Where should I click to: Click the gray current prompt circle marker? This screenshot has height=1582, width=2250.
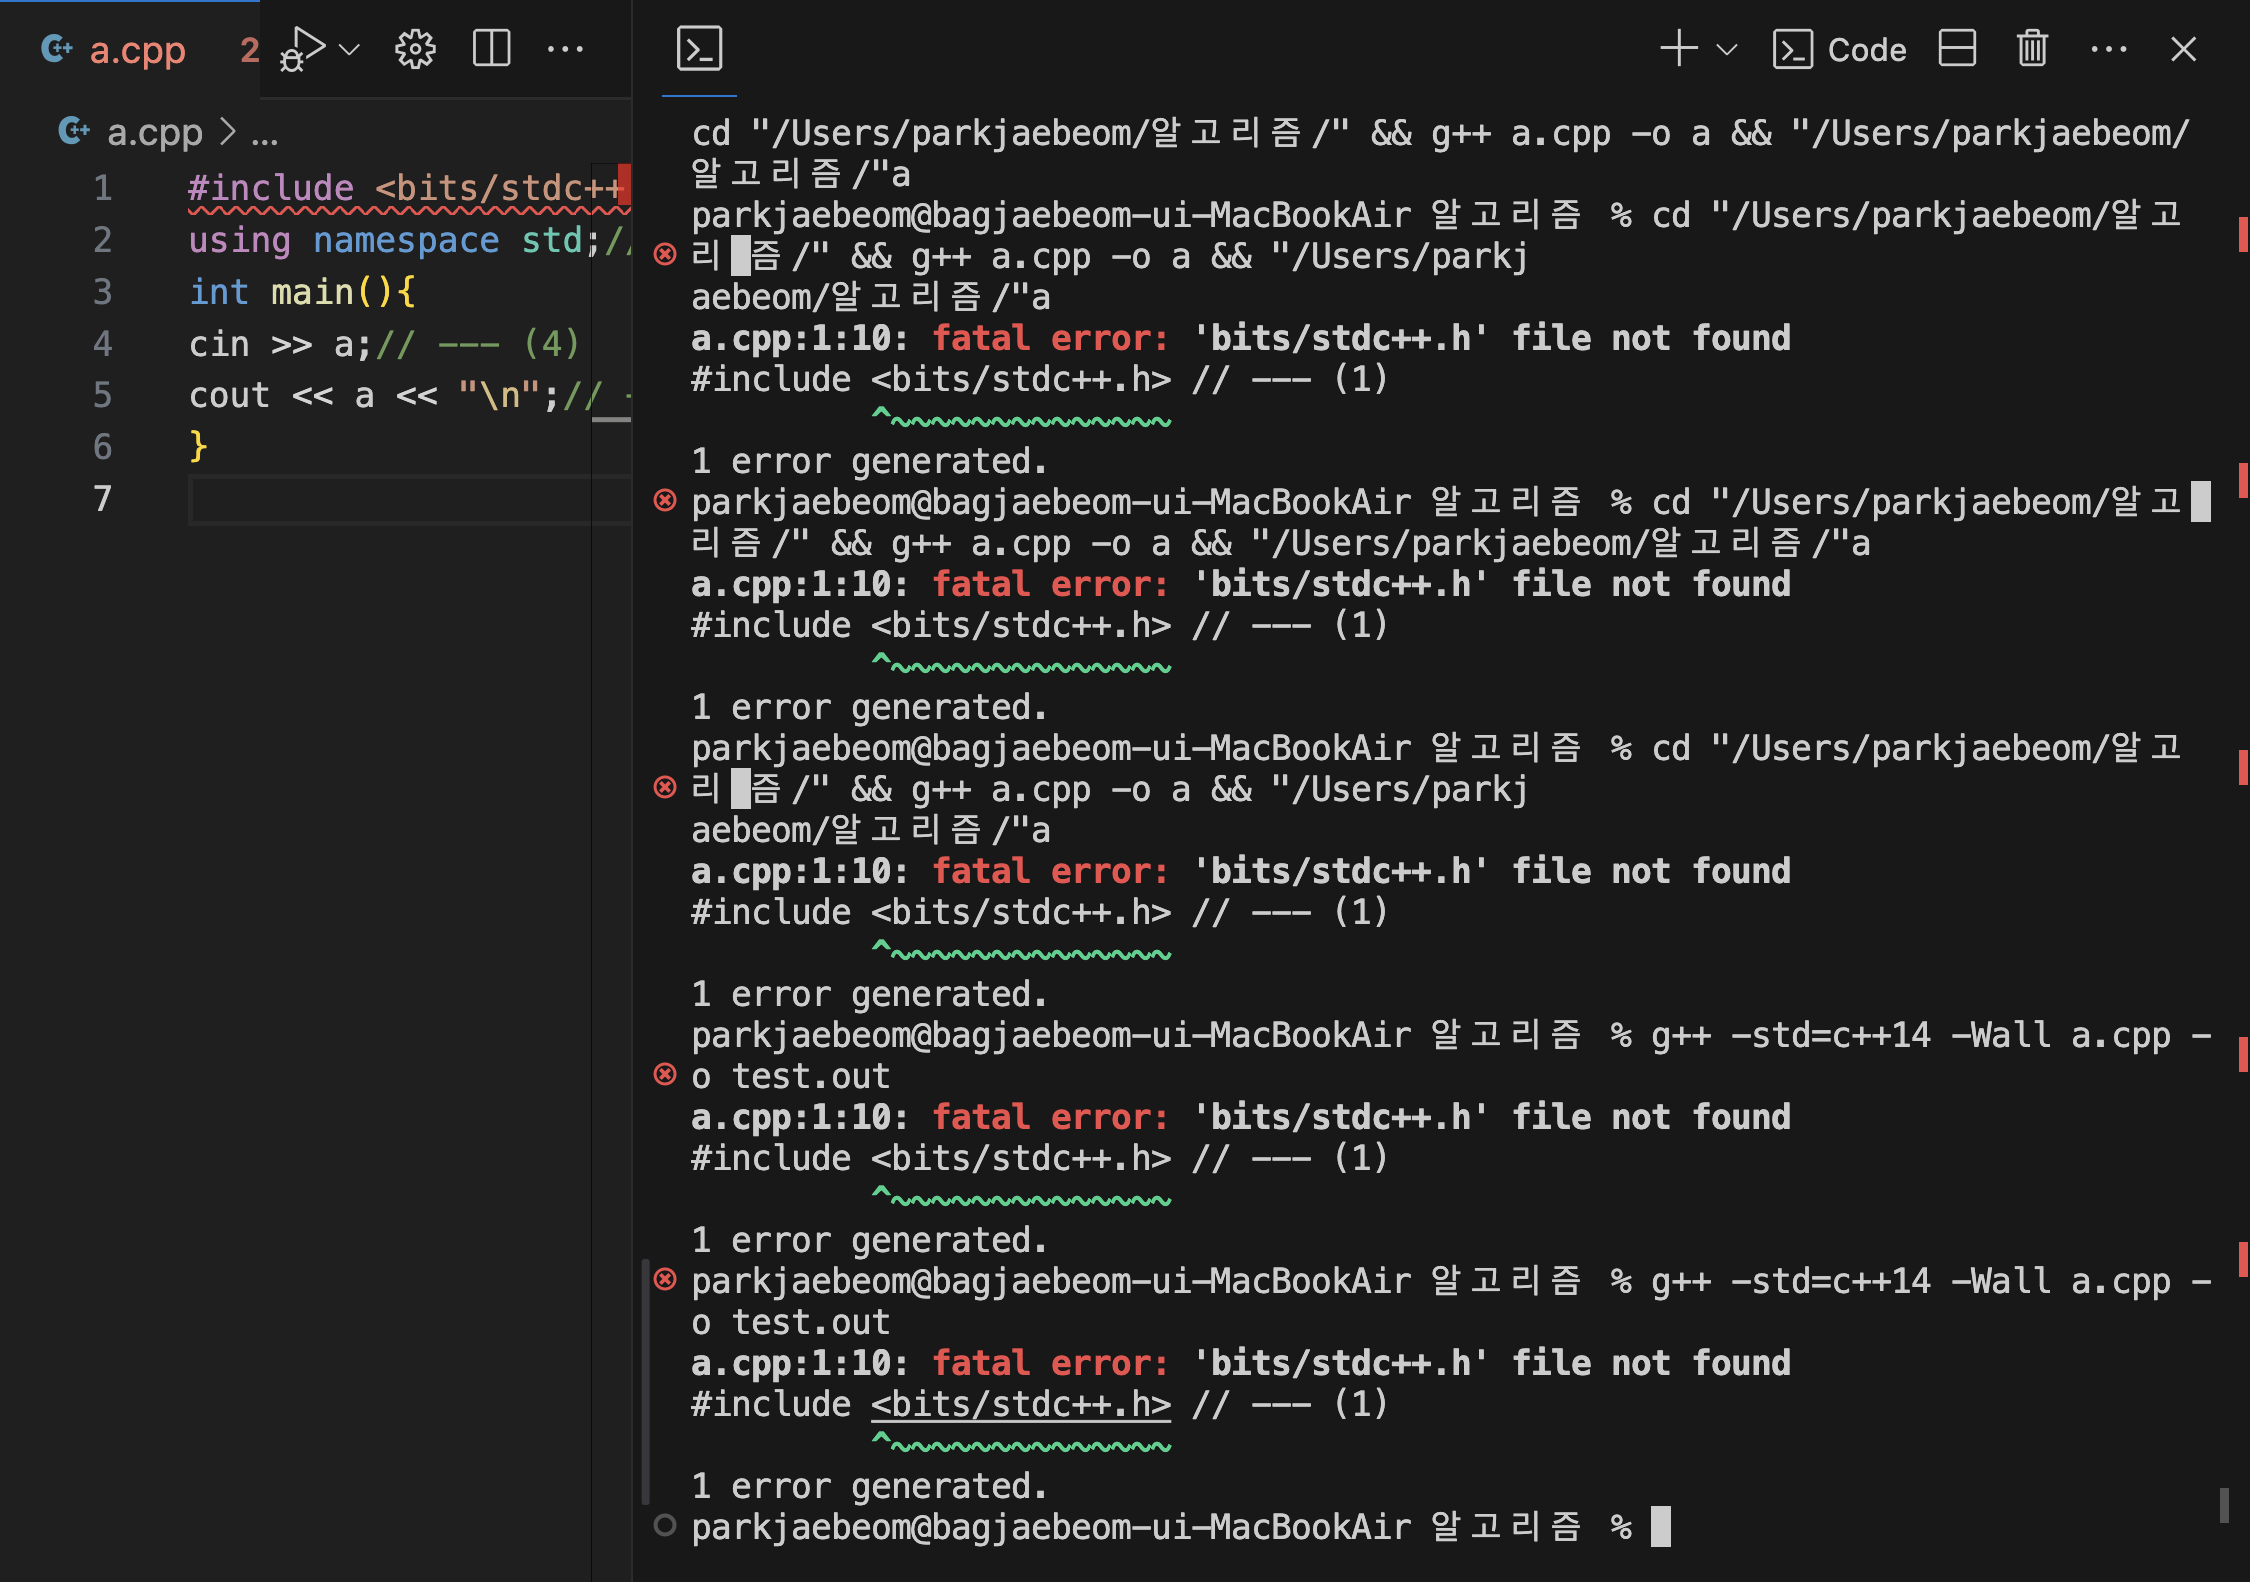(665, 1525)
